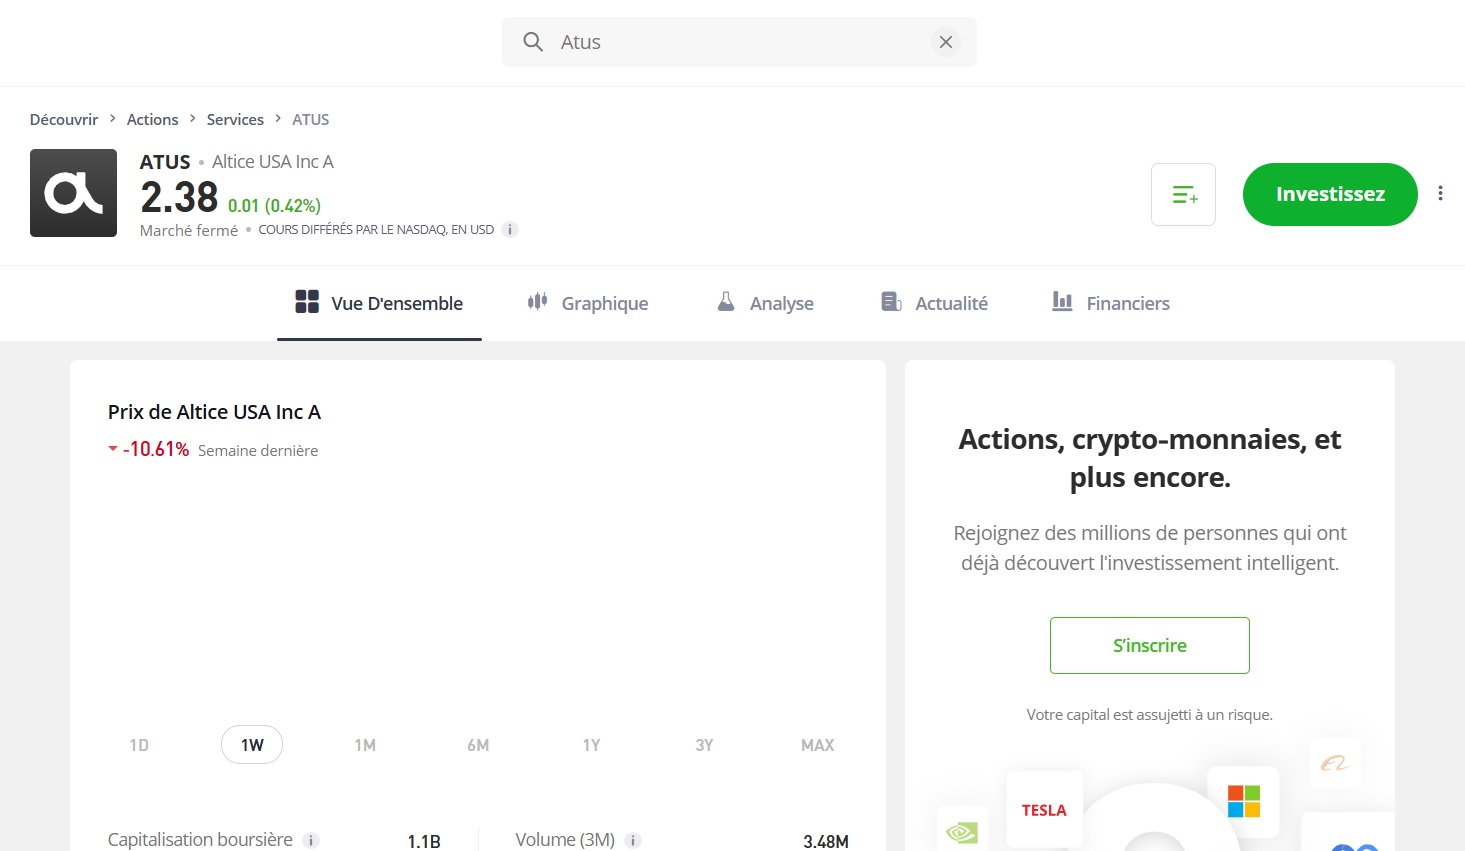1465x851 pixels.
Task: Click the Analyse flask icon
Action: click(726, 301)
